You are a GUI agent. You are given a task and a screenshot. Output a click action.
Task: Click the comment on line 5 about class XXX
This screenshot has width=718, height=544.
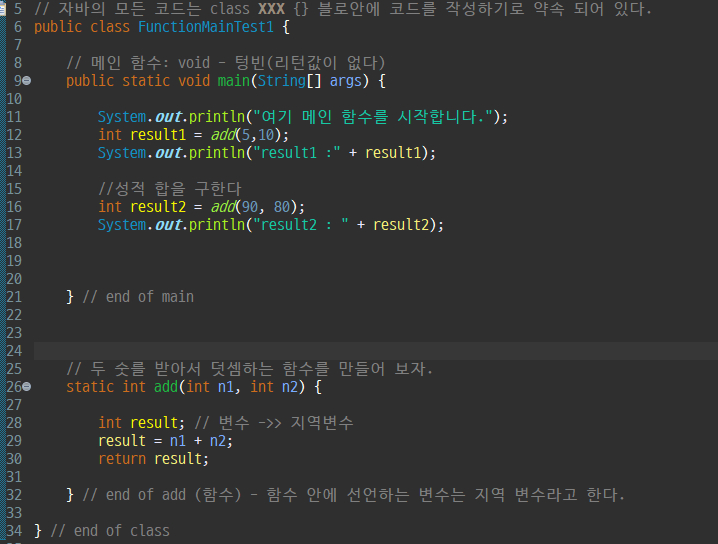(x=343, y=9)
